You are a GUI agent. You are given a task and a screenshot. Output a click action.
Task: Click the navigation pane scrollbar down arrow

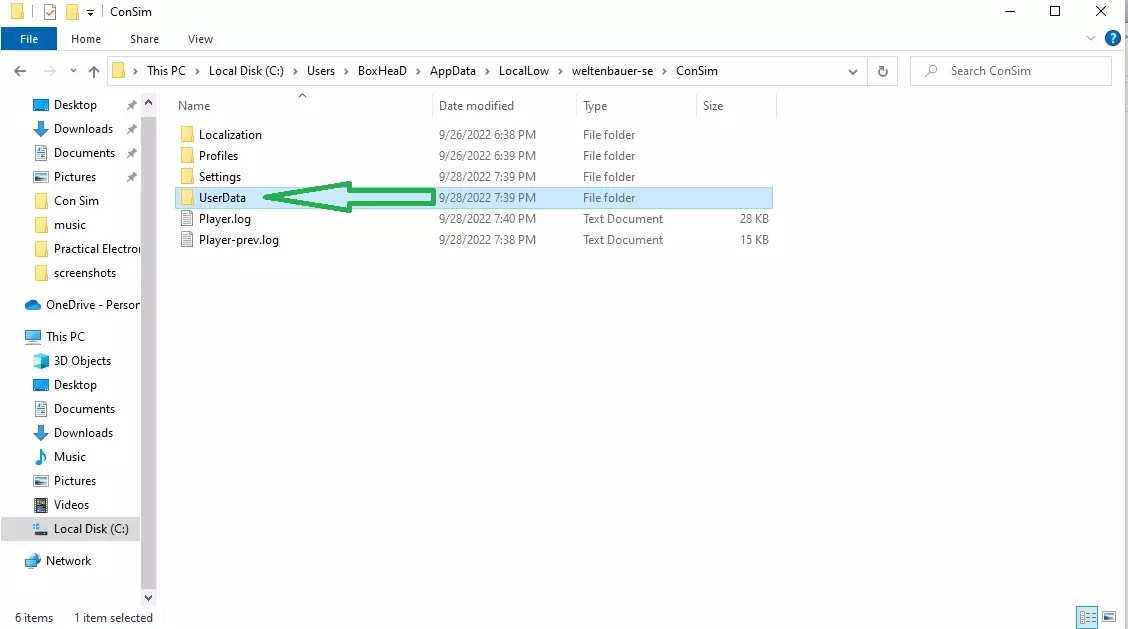[x=148, y=597]
